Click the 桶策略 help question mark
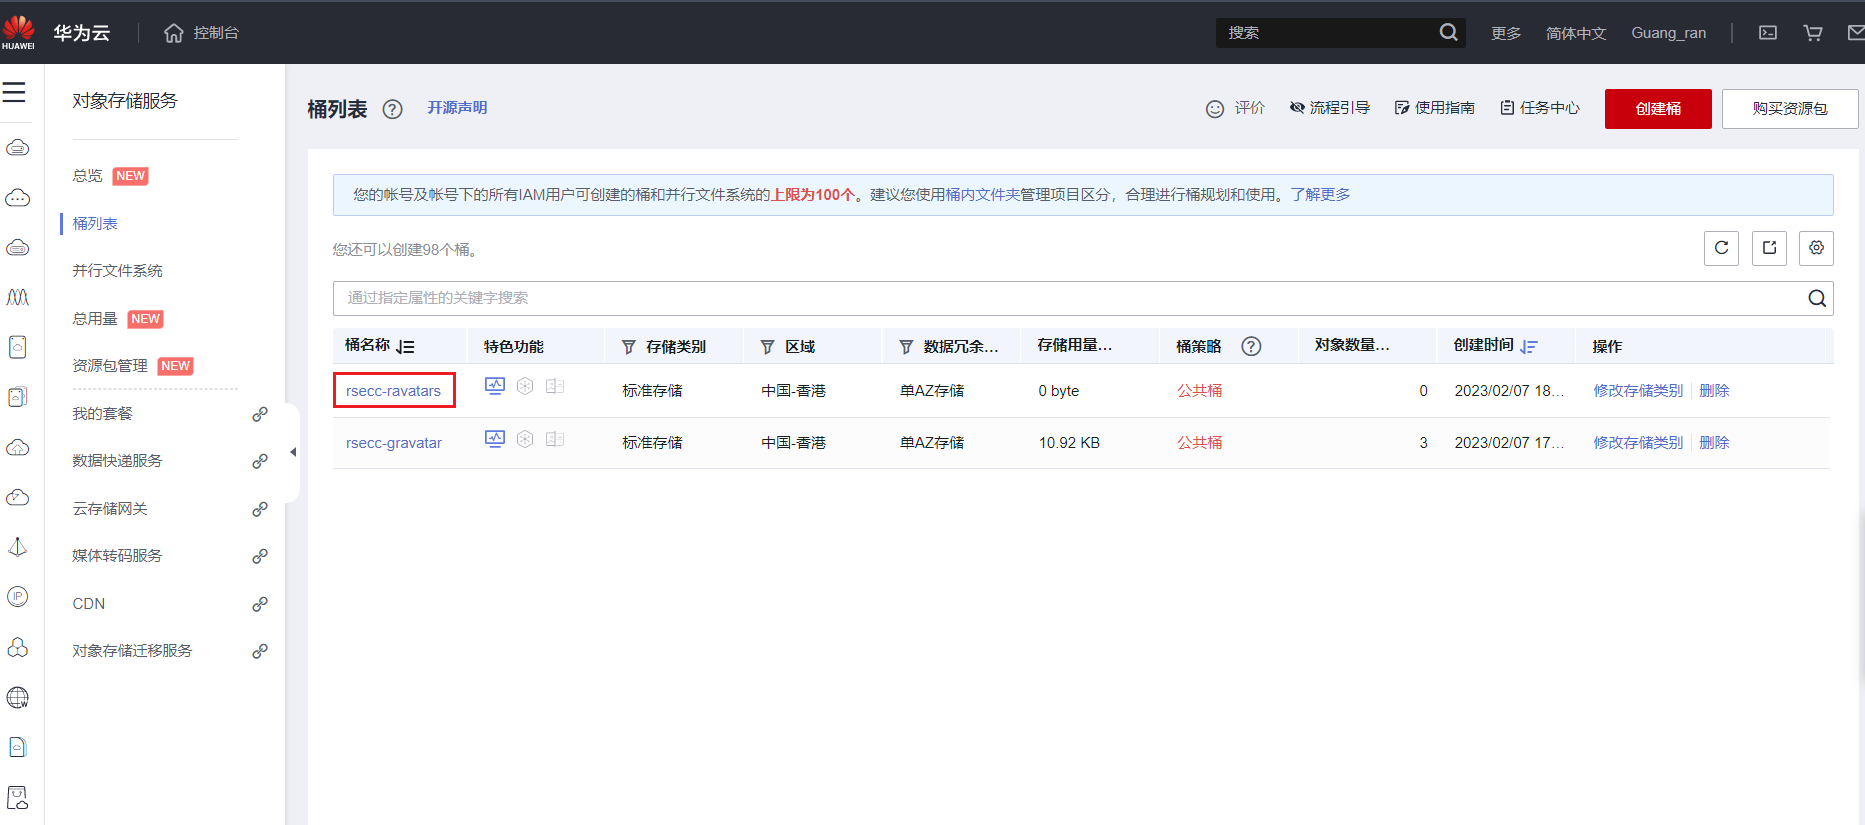Viewport: 1865px width, 825px height. [1251, 346]
